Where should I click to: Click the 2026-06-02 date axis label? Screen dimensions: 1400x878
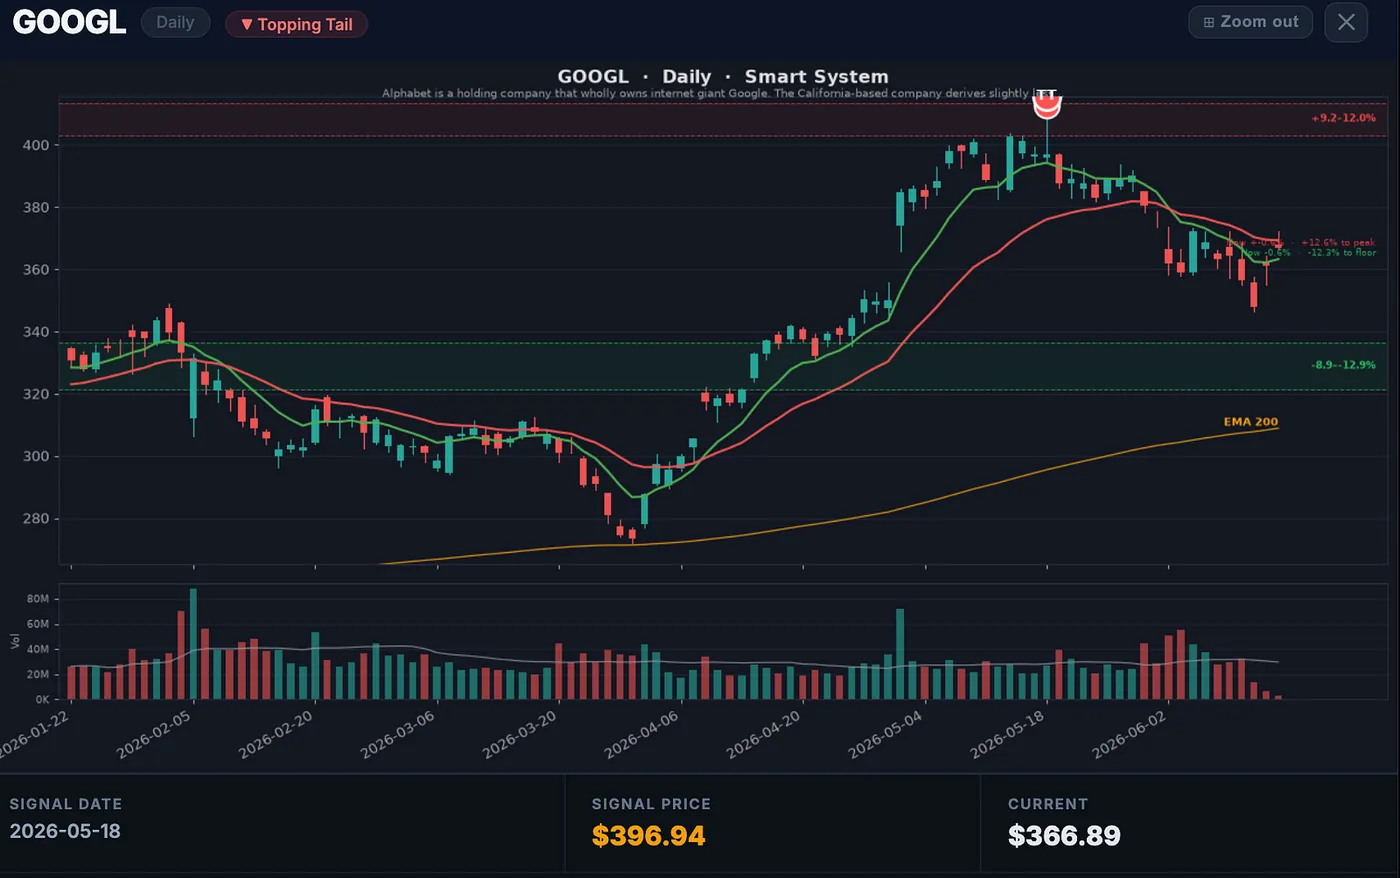[x=1129, y=735]
